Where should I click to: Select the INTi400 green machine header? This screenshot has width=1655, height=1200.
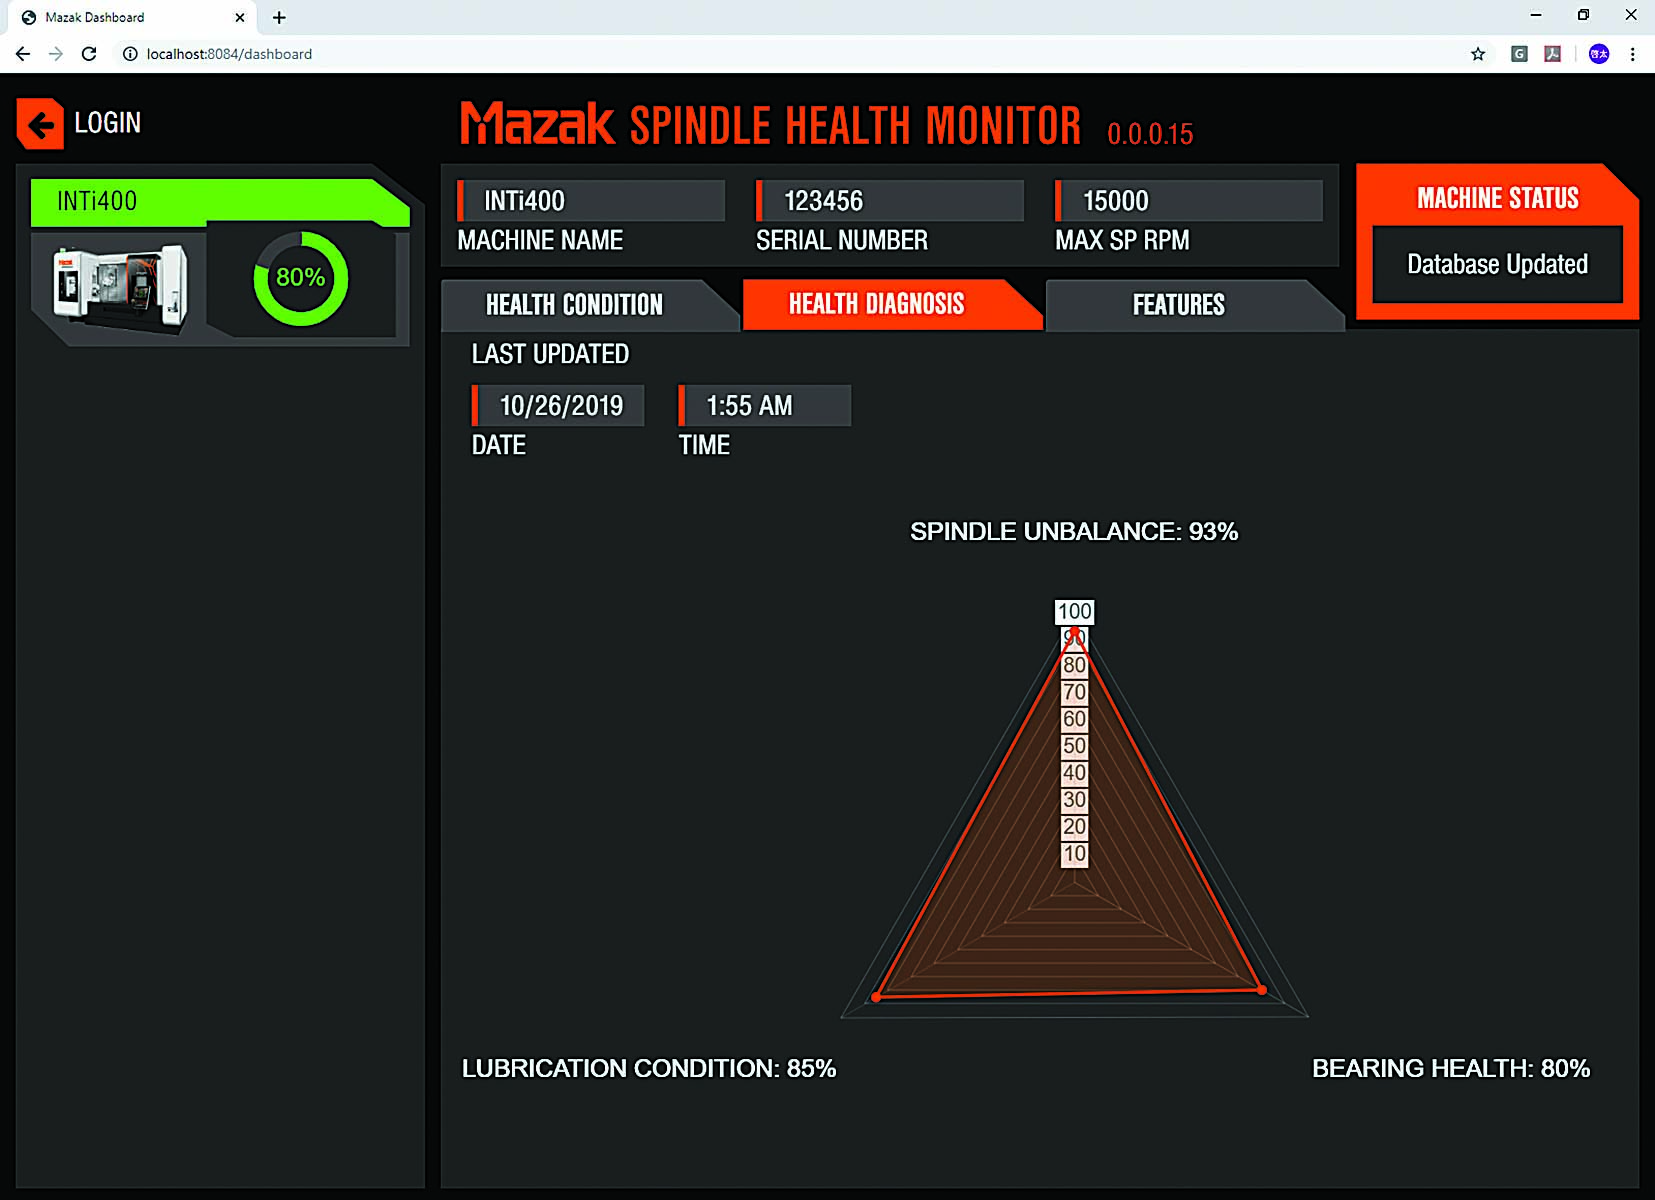click(x=220, y=202)
